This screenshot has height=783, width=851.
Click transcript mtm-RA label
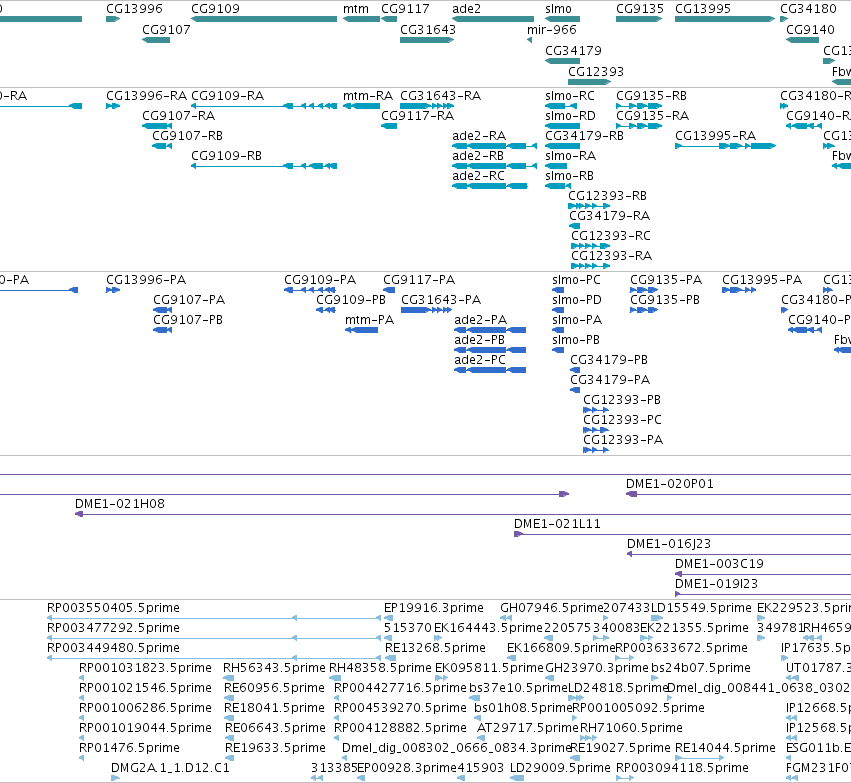click(x=368, y=96)
